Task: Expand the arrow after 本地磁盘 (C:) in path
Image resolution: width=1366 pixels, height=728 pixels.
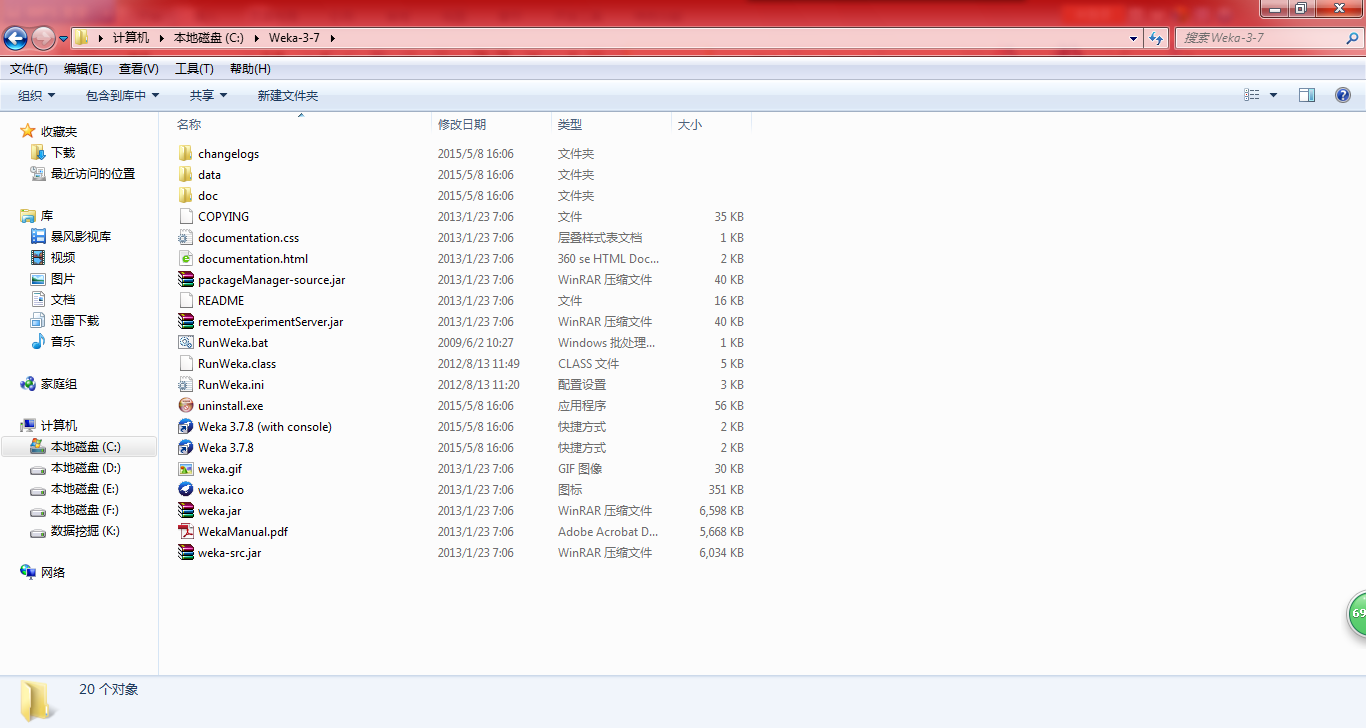Action: pos(255,38)
